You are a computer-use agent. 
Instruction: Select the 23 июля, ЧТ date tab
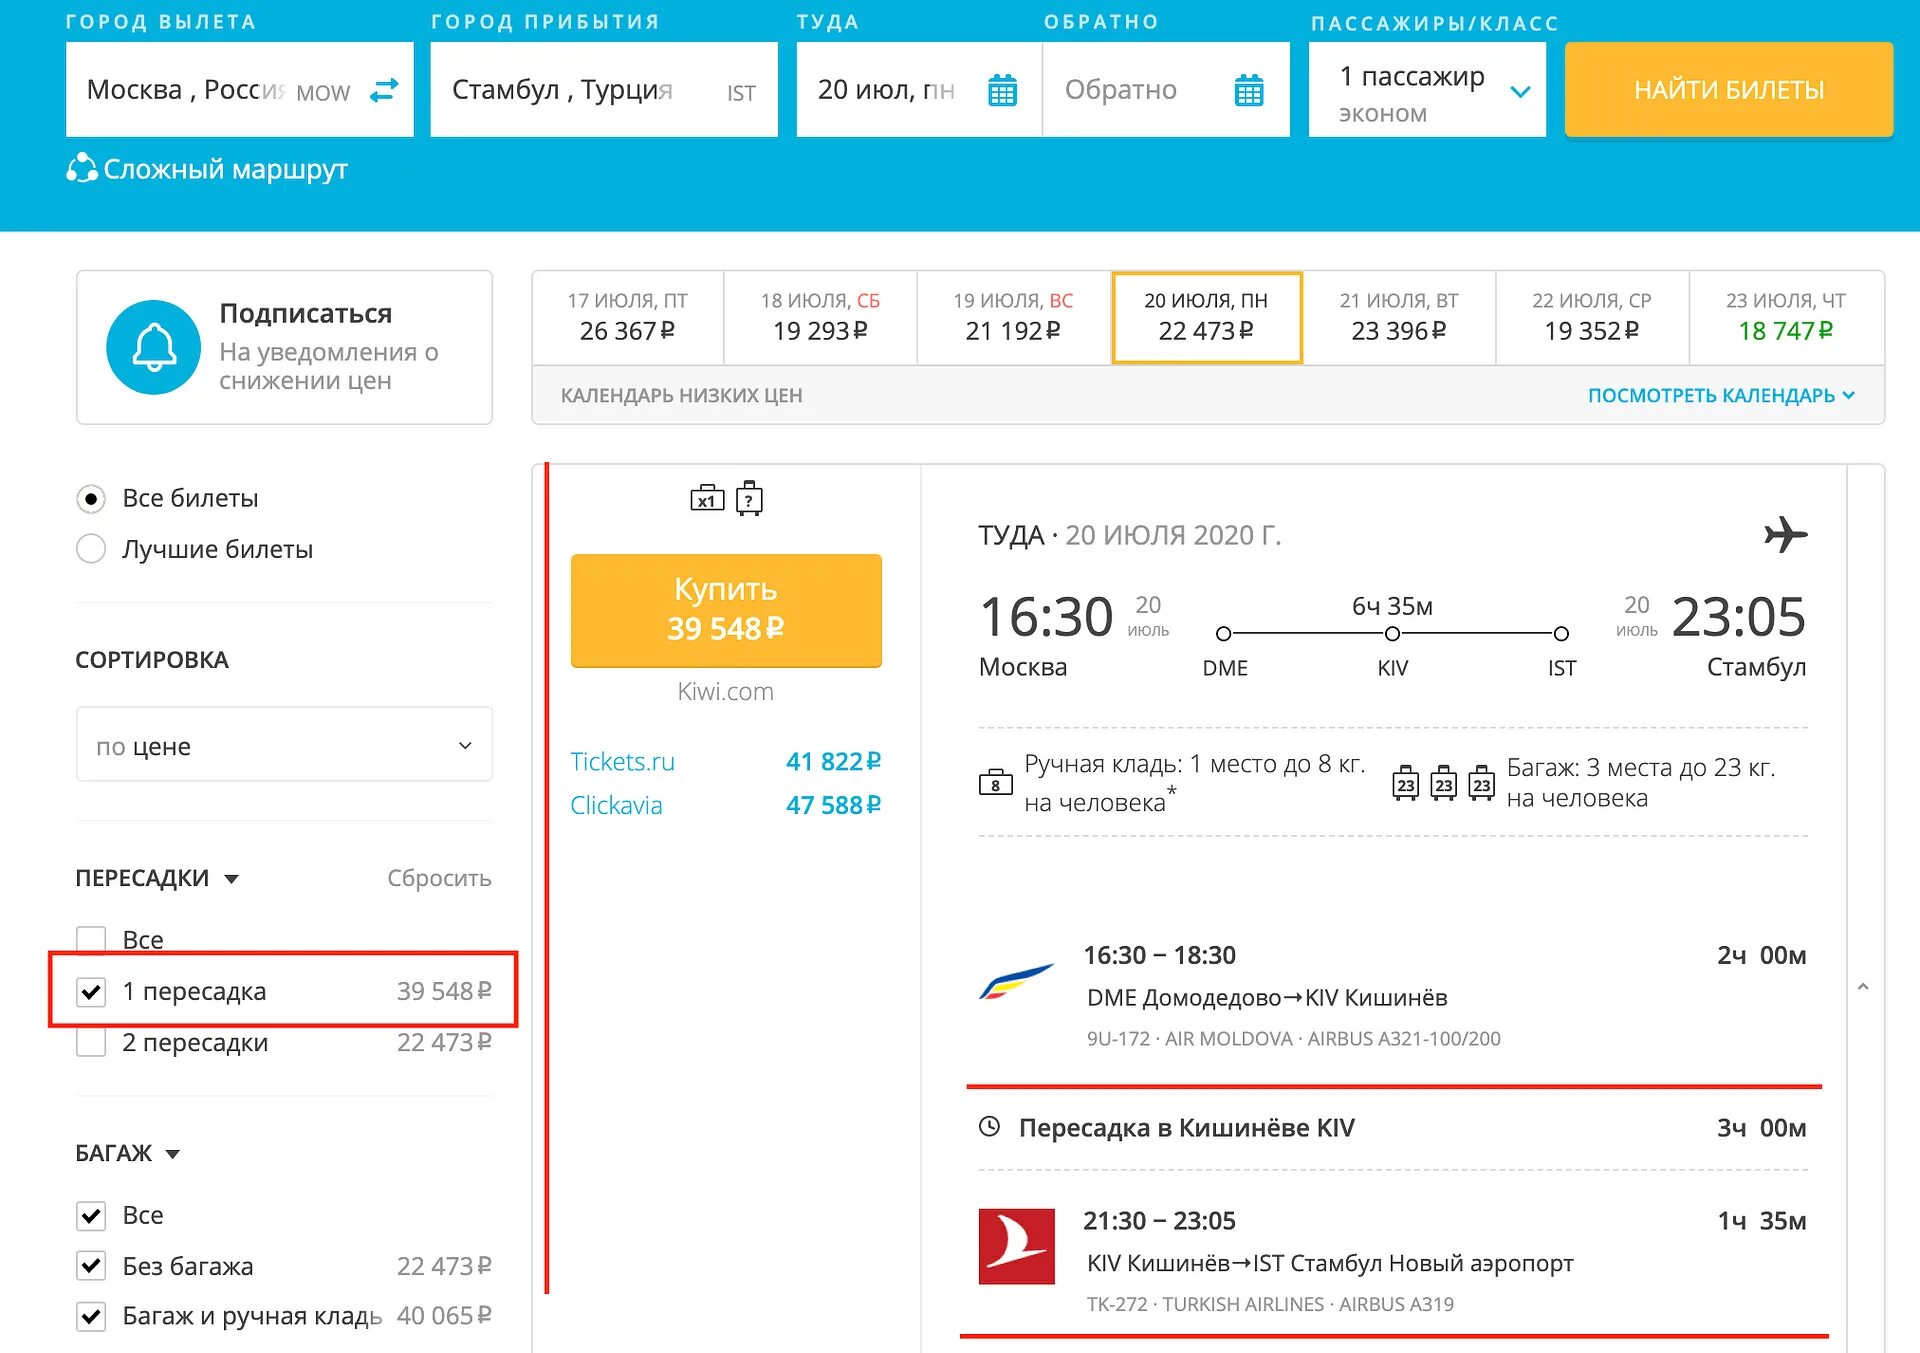(x=1785, y=317)
